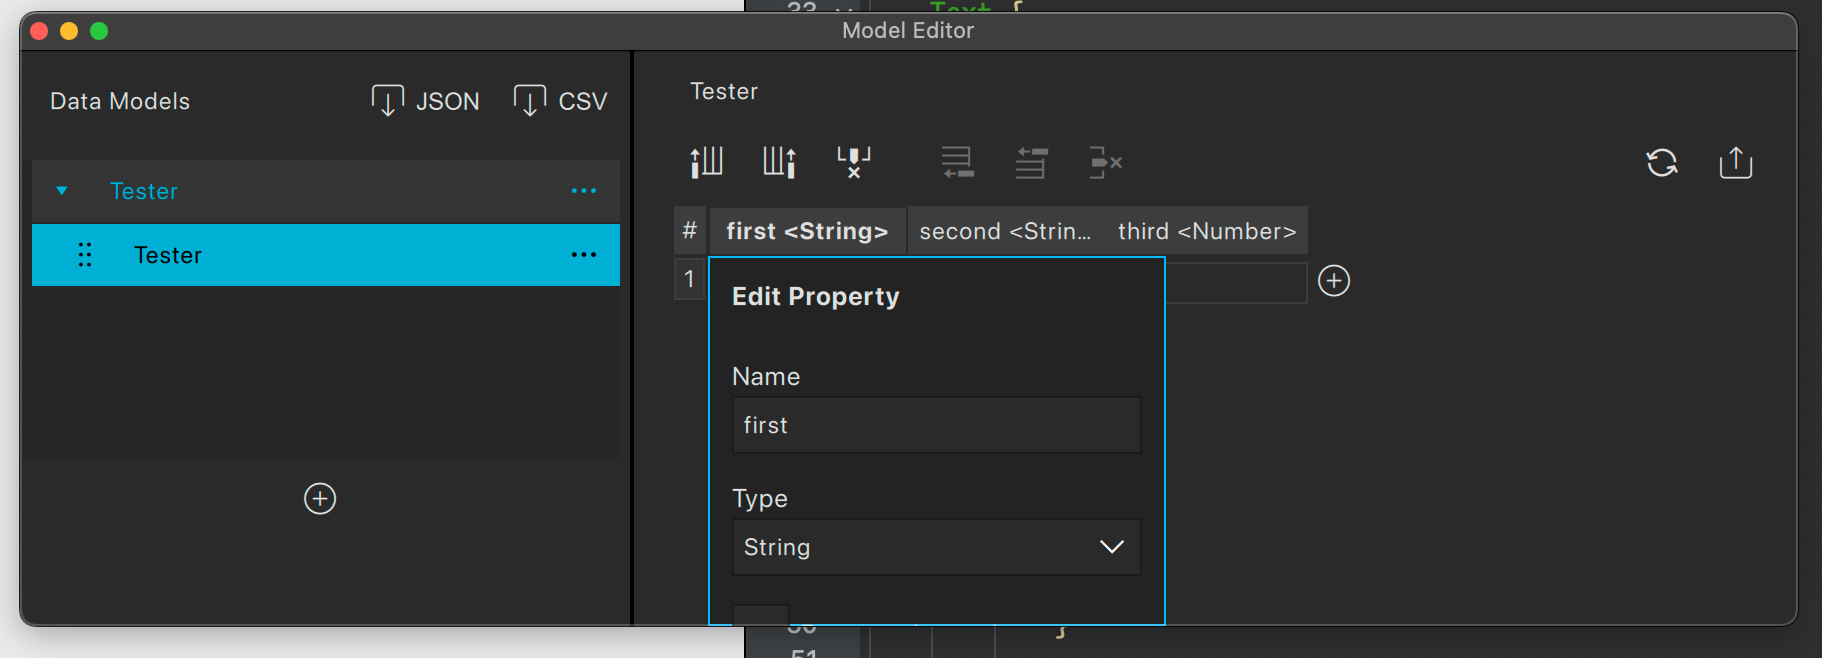This screenshot has height=658, width=1822.
Task: Click the delete row icon
Action: (x=1105, y=162)
